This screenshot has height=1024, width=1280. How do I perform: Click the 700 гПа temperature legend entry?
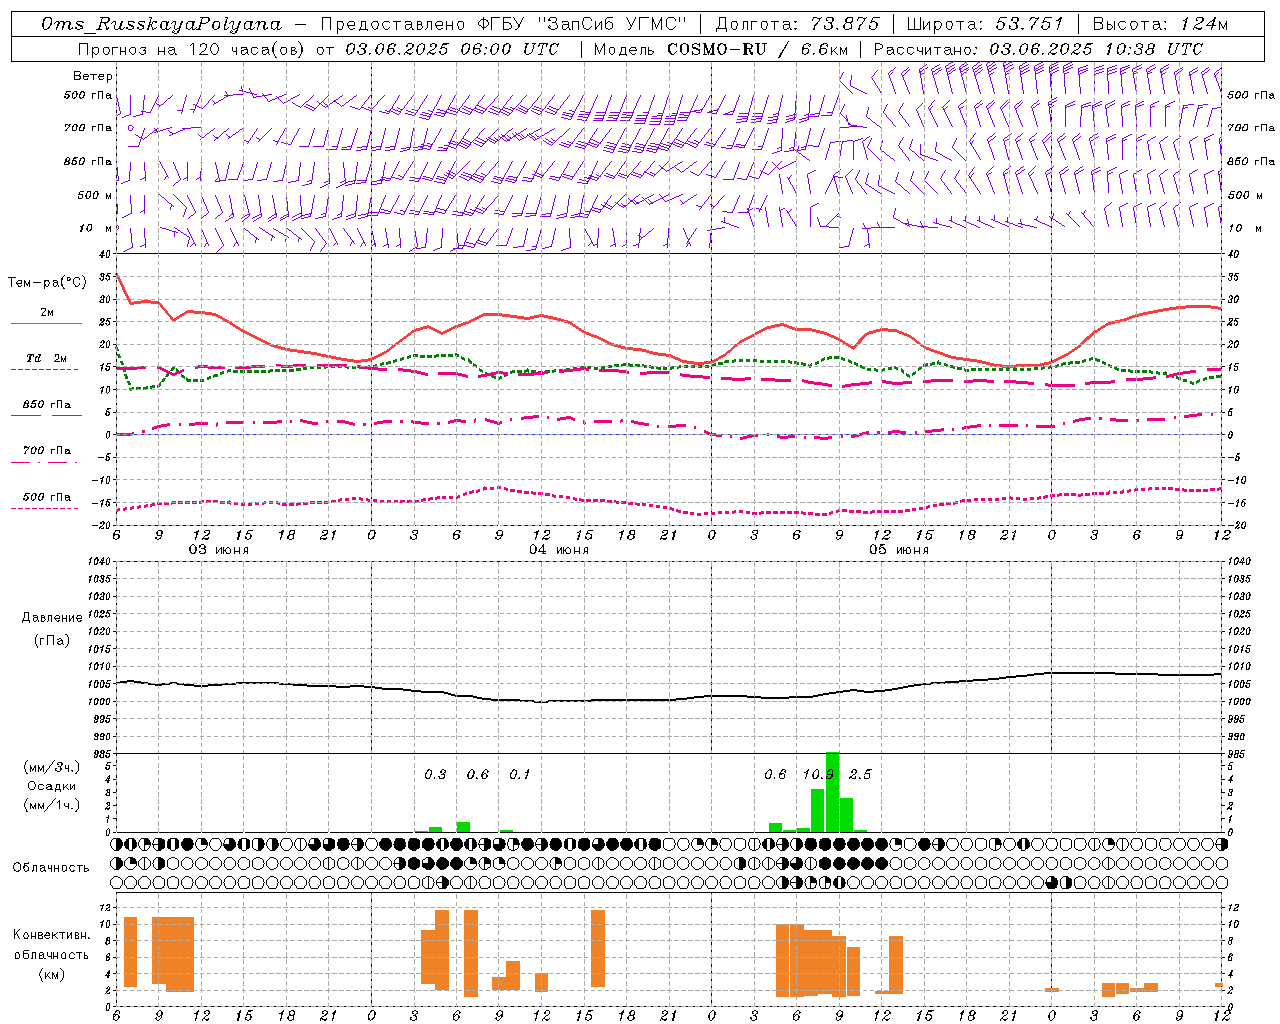point(46,451)
